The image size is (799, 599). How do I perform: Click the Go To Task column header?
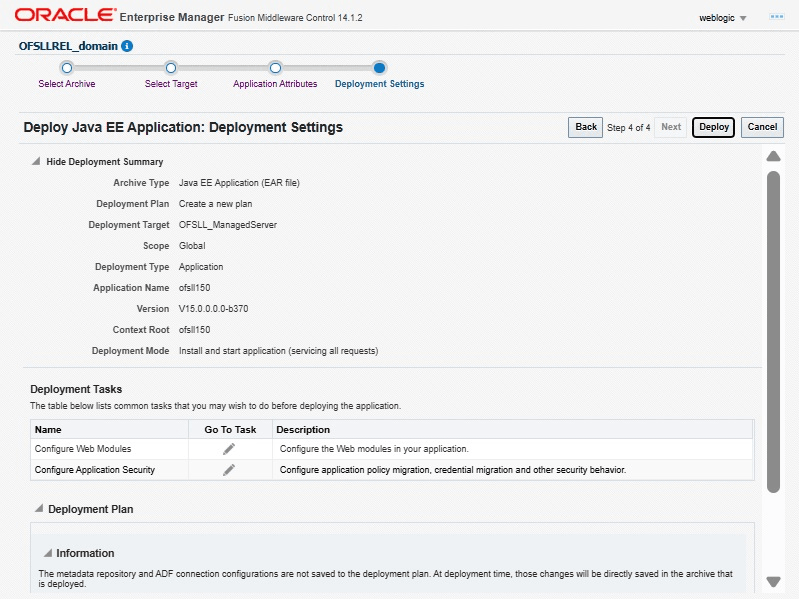(230, 430)
